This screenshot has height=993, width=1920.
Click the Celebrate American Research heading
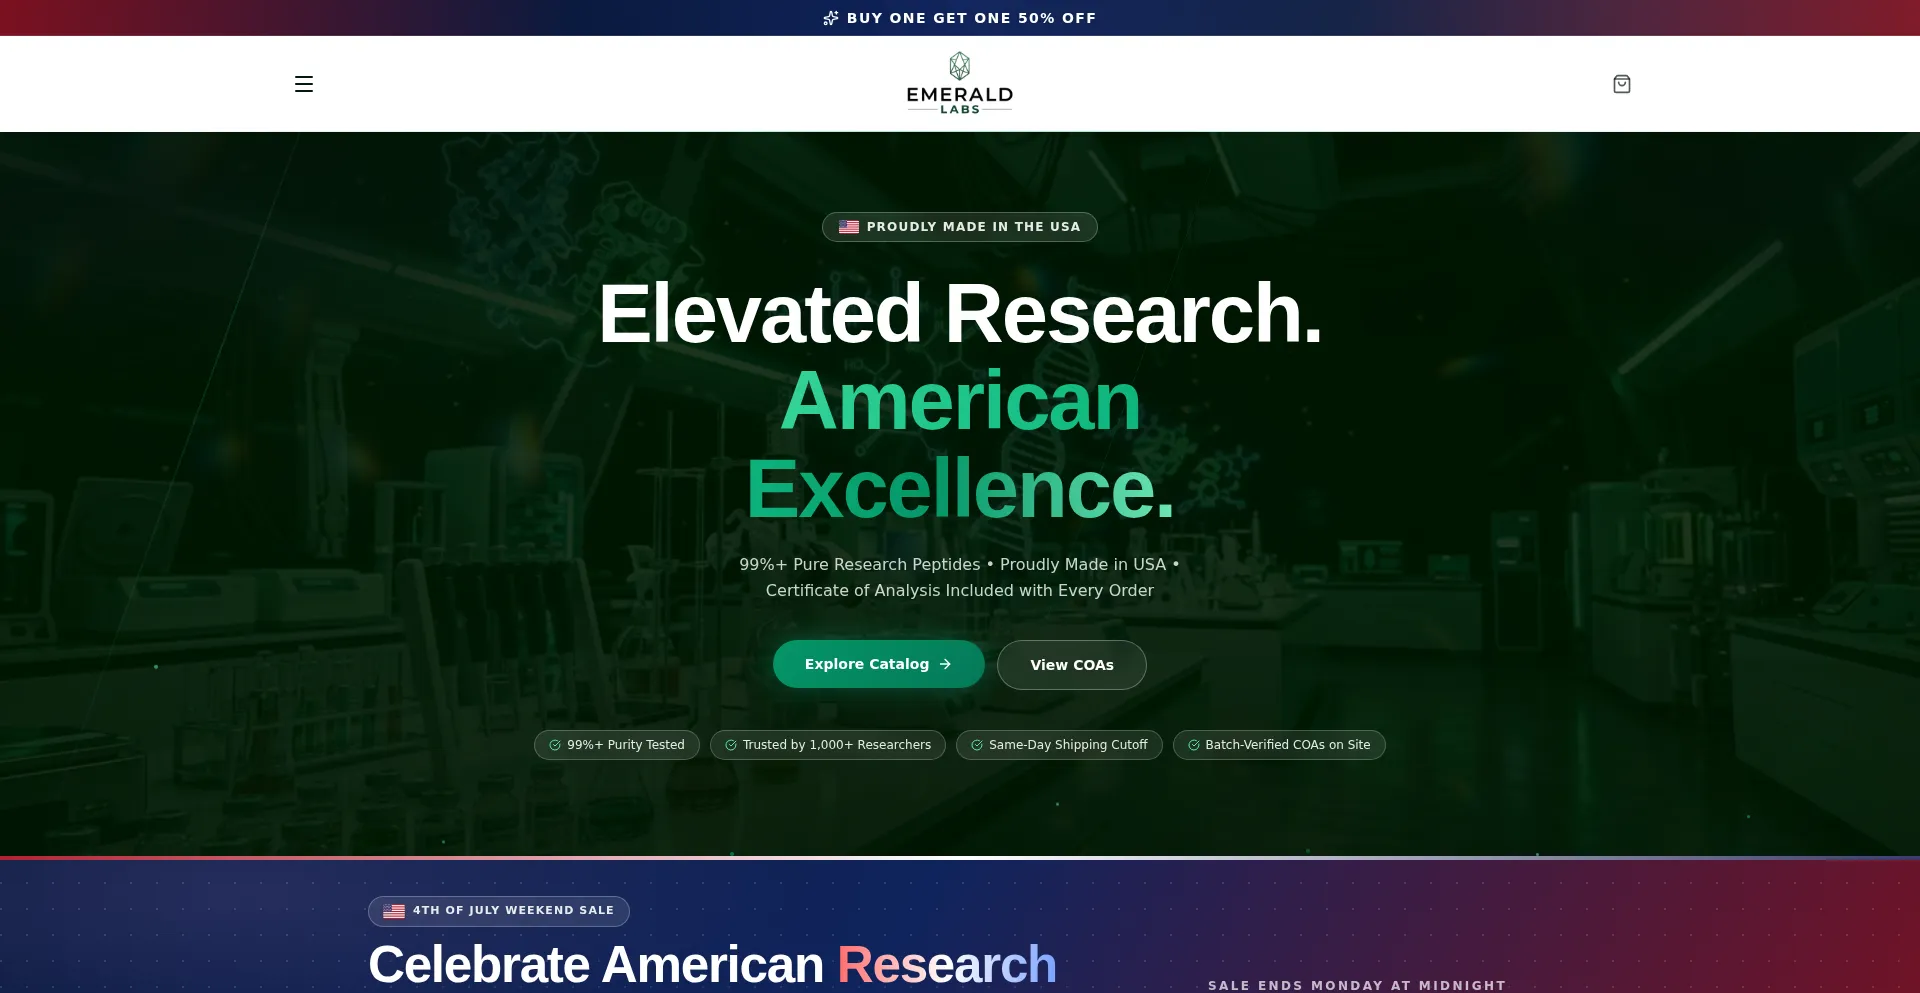[x=712, y=965]
